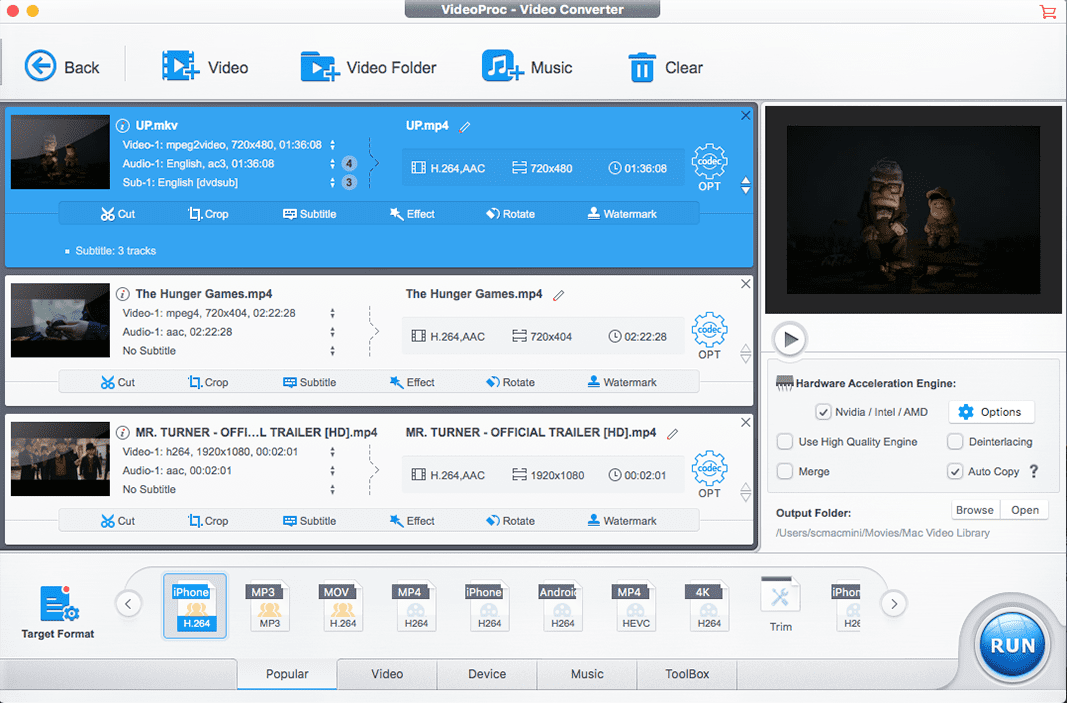Disable Nvidia / Intel / AMD acceleration checkbox

tap(823, 412)
